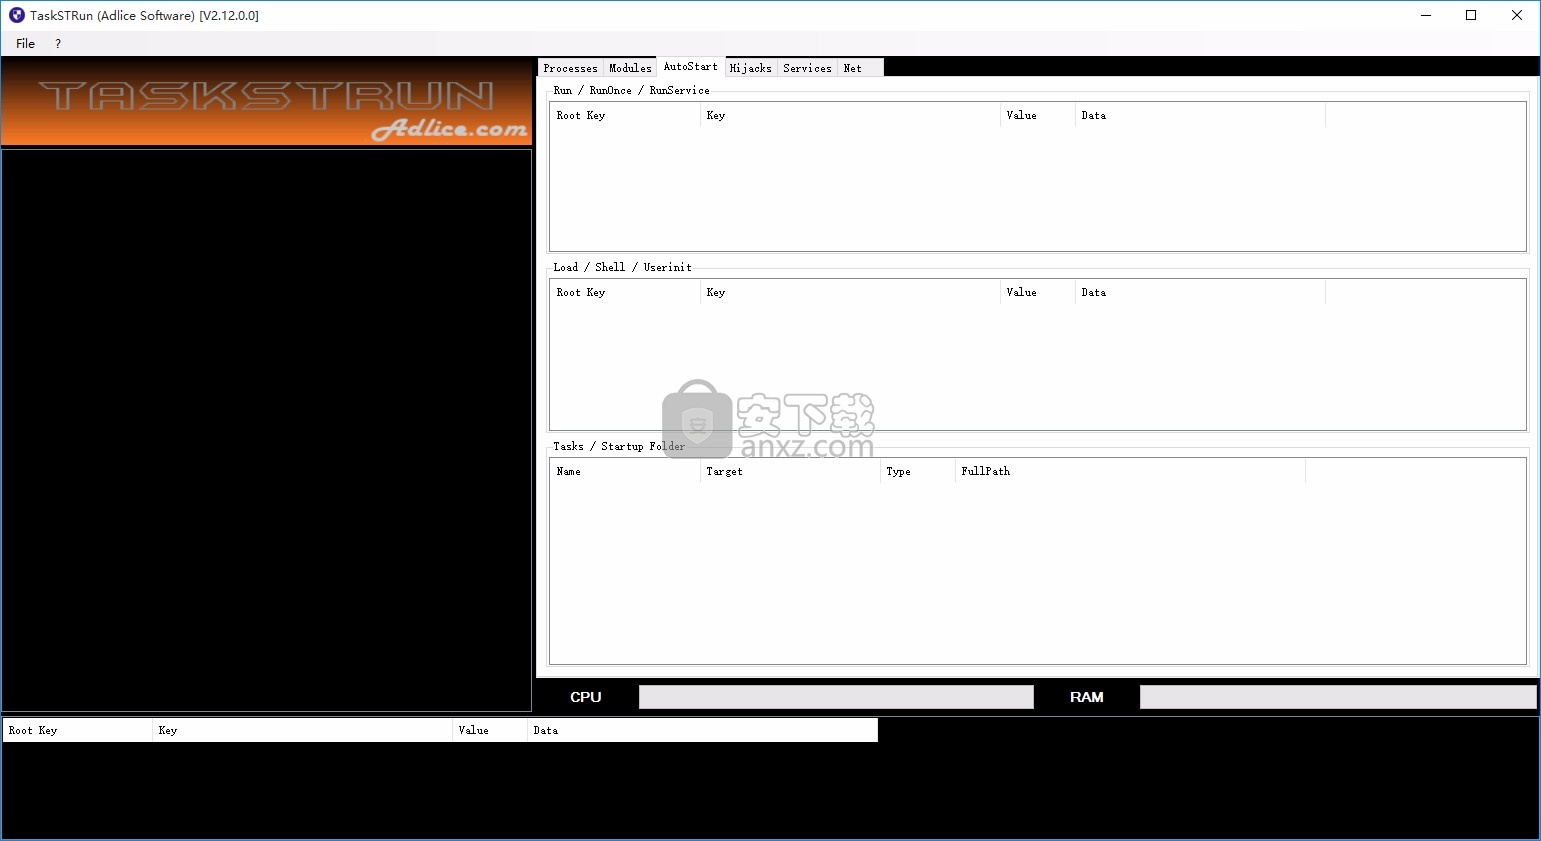The width and height of the screenshot is (1541, 841).
Task: Select the AutoStart tab
Action: coord(691,66)
